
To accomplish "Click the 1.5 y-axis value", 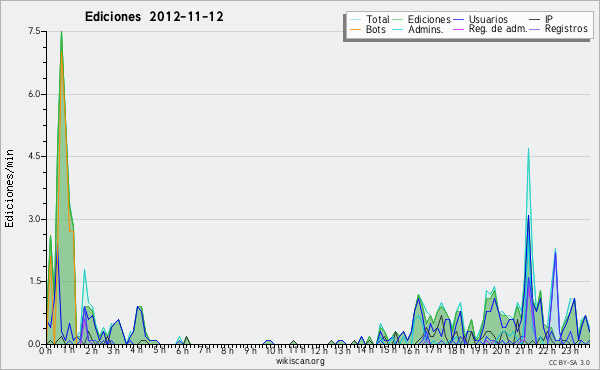I will [34, 282].
